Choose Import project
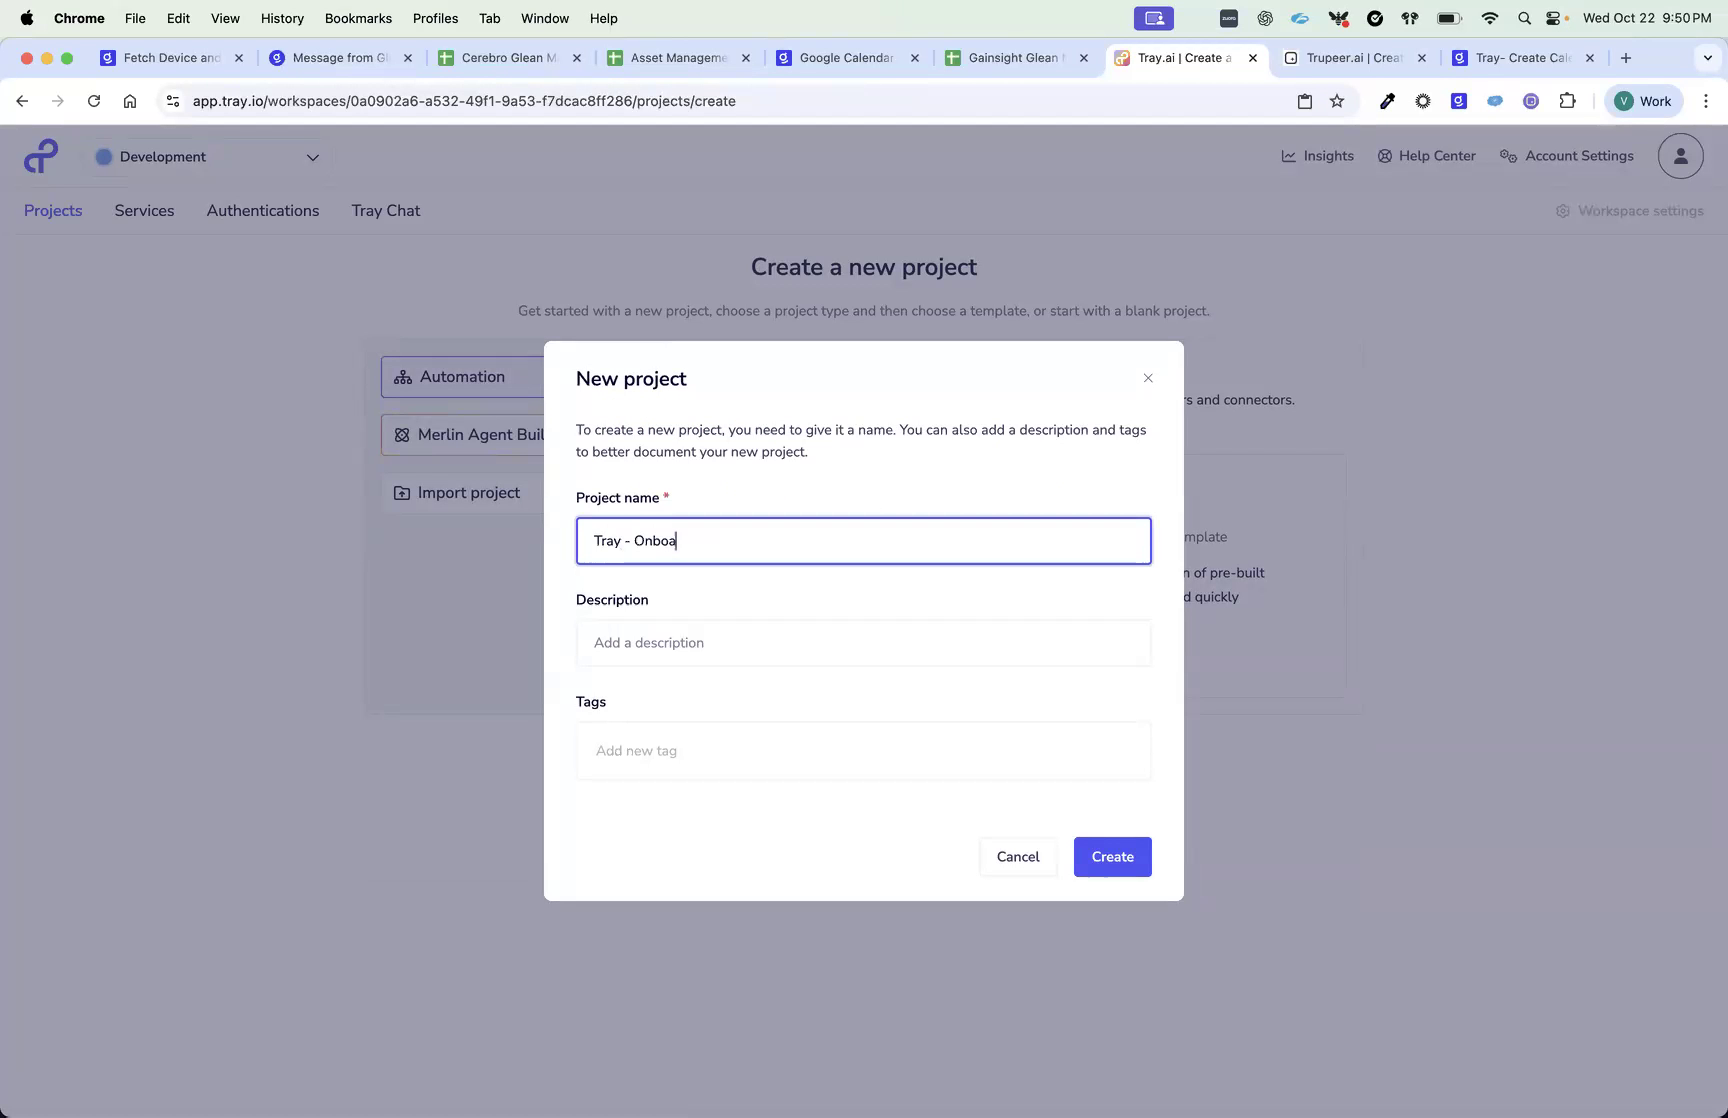1728x1118 pixels. tap(468, 493)
